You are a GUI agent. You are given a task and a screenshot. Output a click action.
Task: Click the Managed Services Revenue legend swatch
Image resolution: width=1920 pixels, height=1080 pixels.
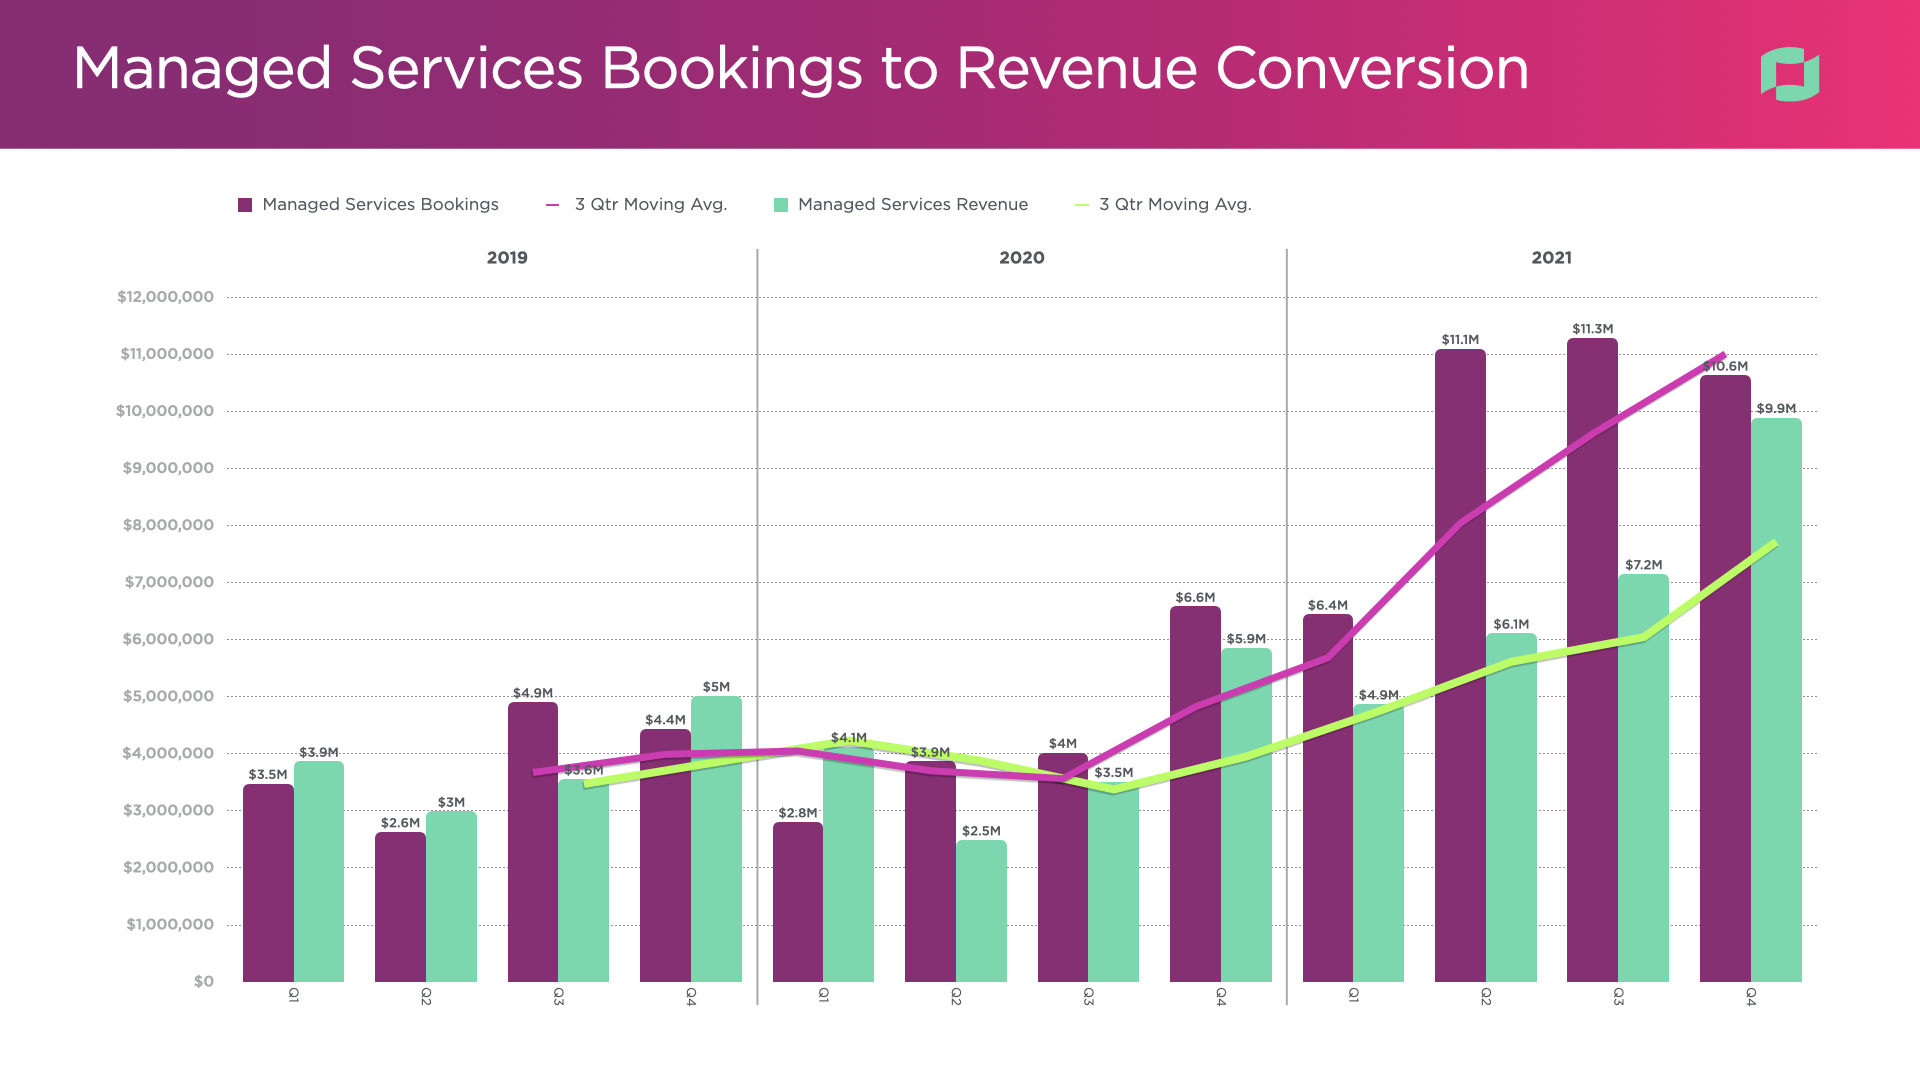coord(781,205)
